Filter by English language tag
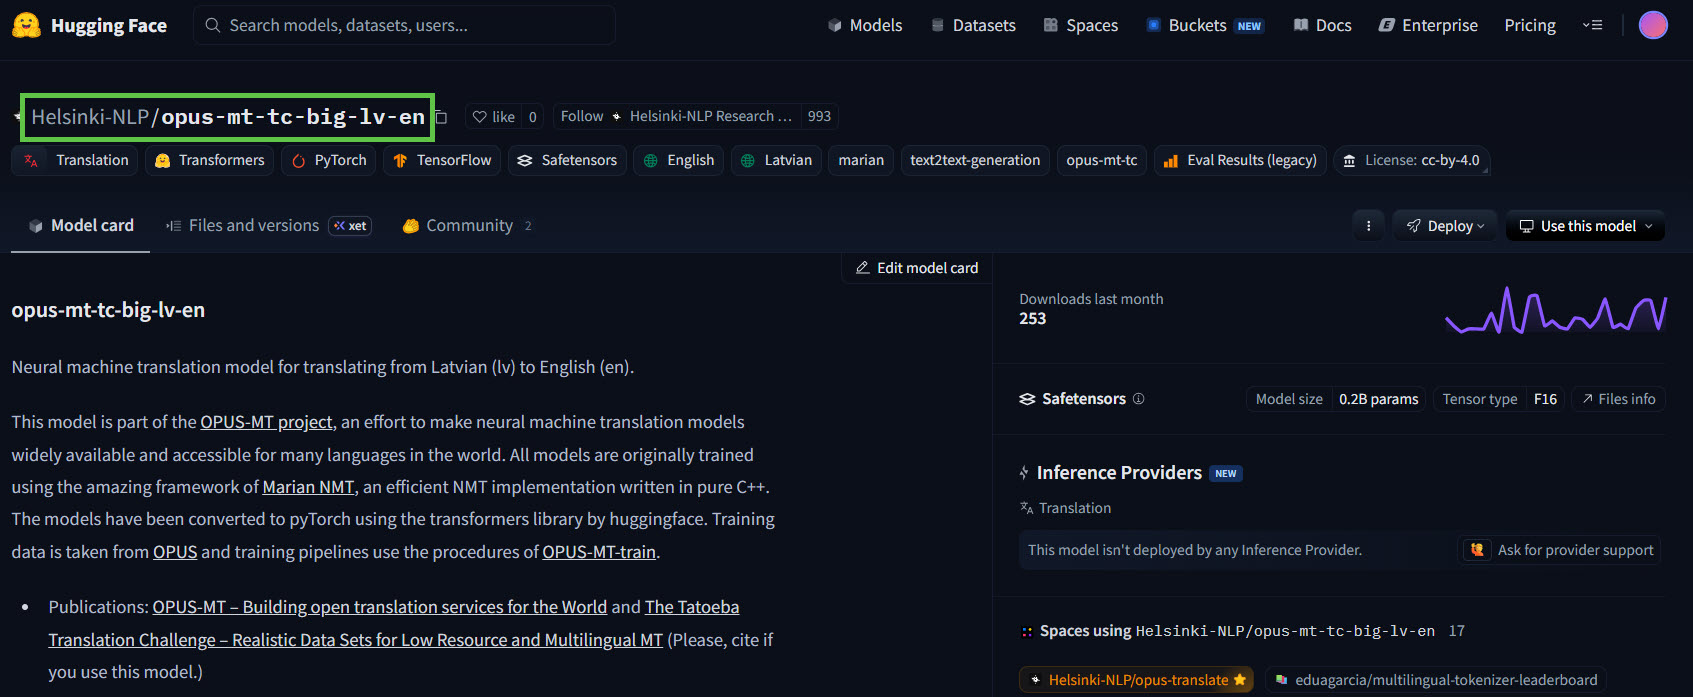Screen dimensions: 1693x697 (678, 160)
